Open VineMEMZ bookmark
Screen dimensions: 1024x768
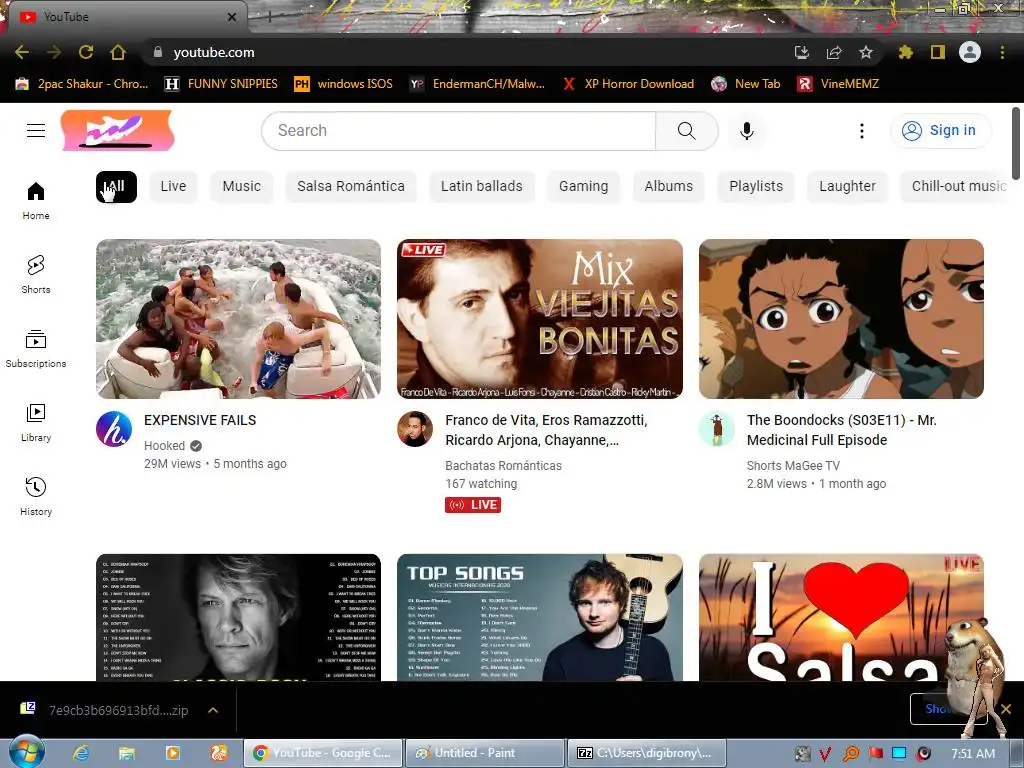839,84
